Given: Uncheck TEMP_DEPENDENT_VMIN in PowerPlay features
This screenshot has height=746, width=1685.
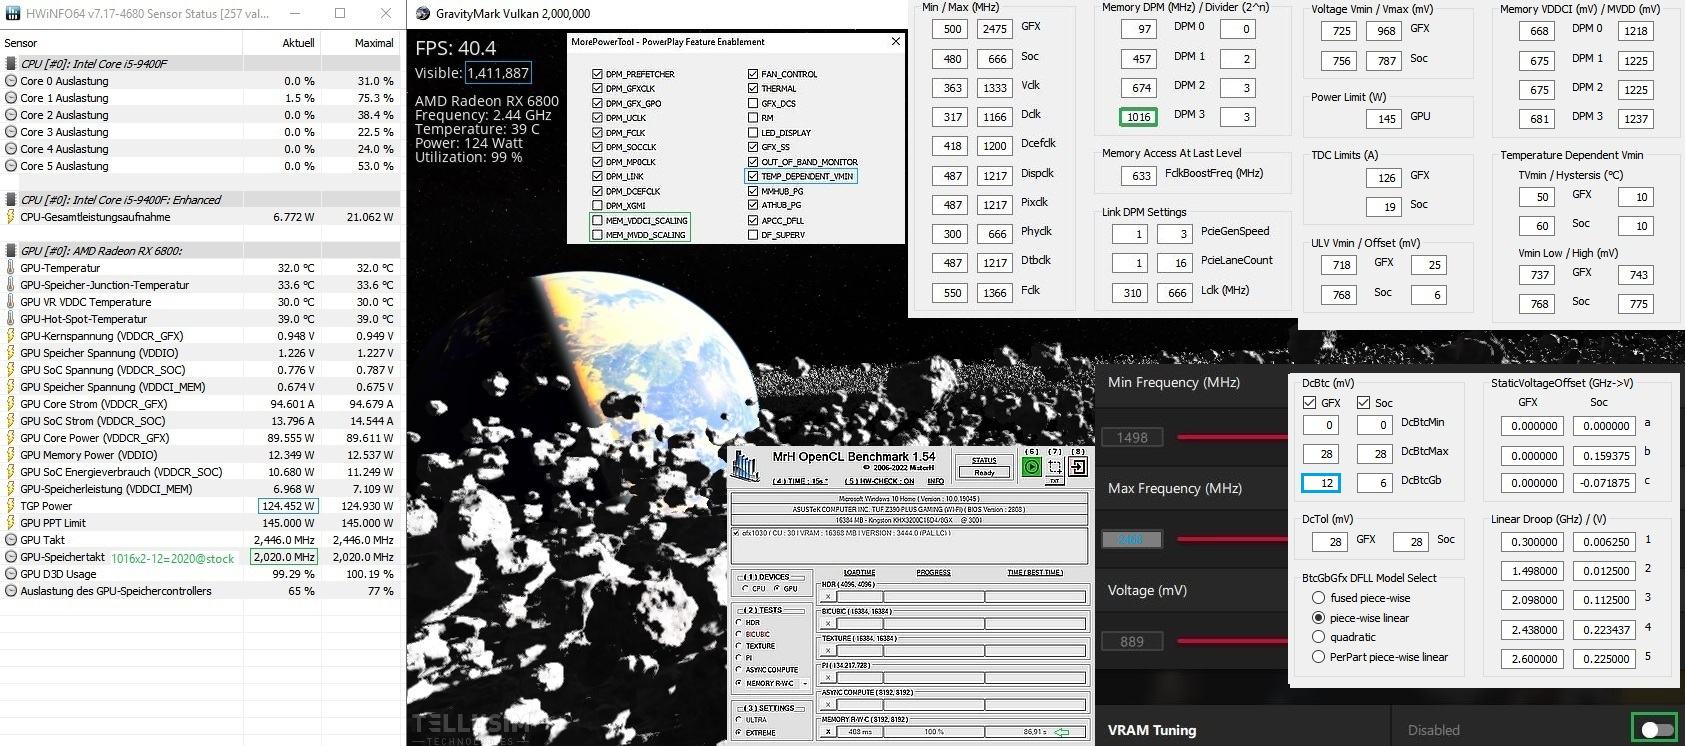Looking at the screenshot, I should pyautogui.click(x=753, y=176).
